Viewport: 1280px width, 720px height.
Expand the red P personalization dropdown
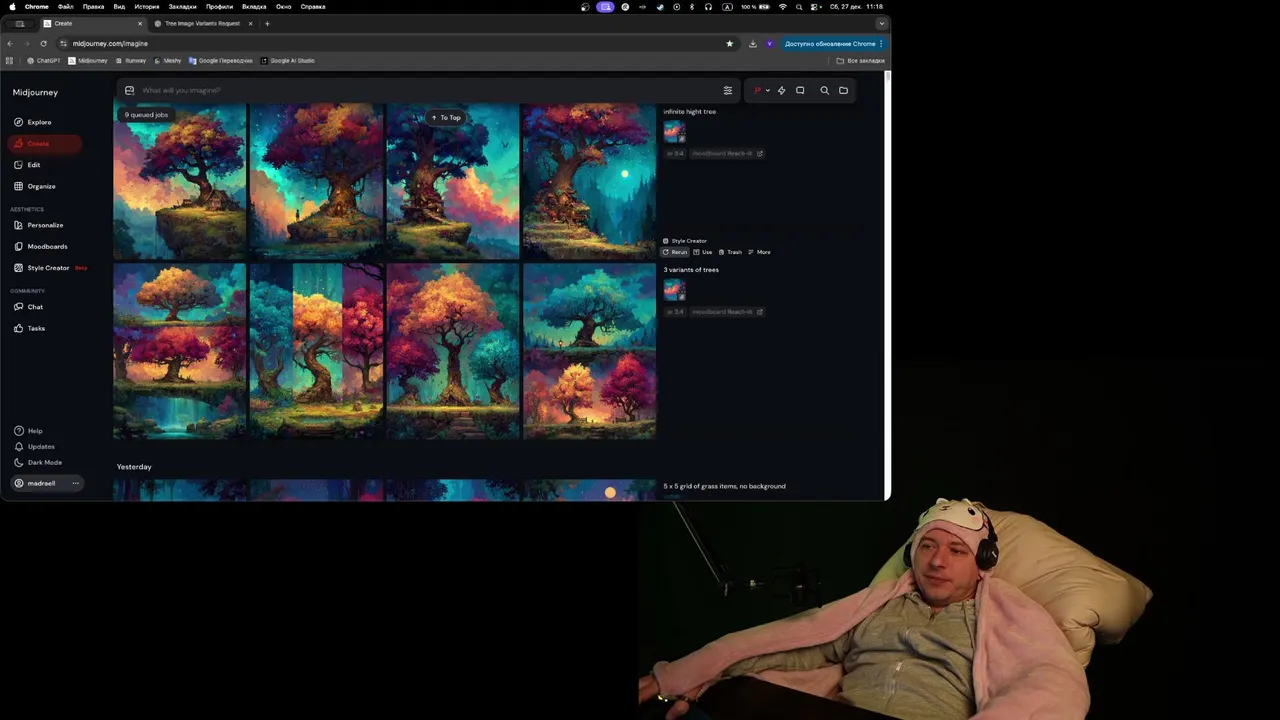tap(762, 90)
